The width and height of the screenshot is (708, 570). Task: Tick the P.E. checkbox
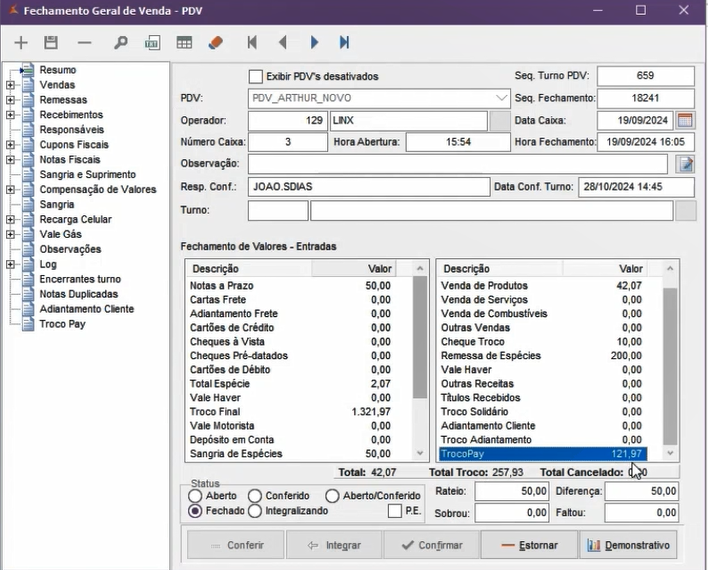[x=395, y=511]
